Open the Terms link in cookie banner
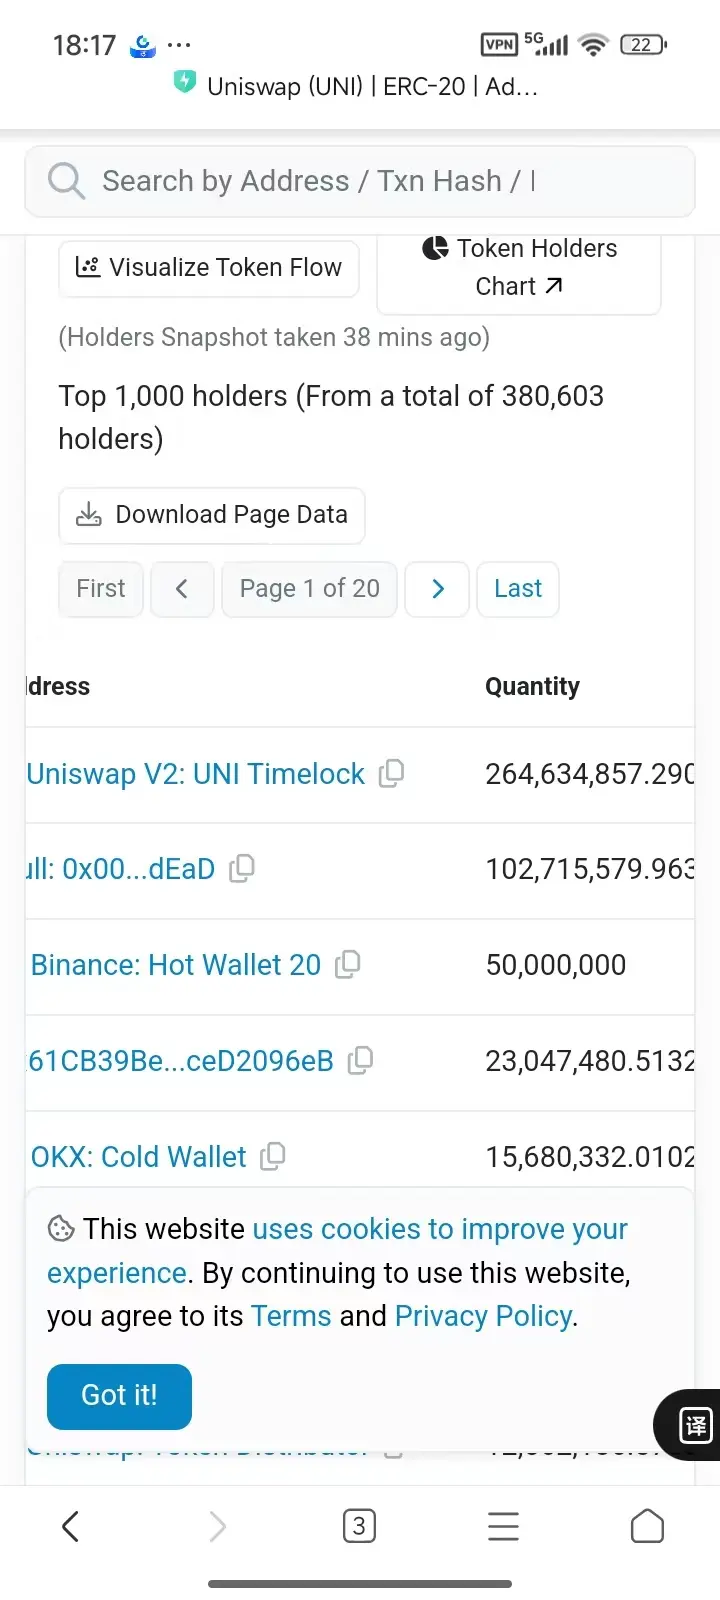The image size is (720, 1600). click(x=290, y=1316)
